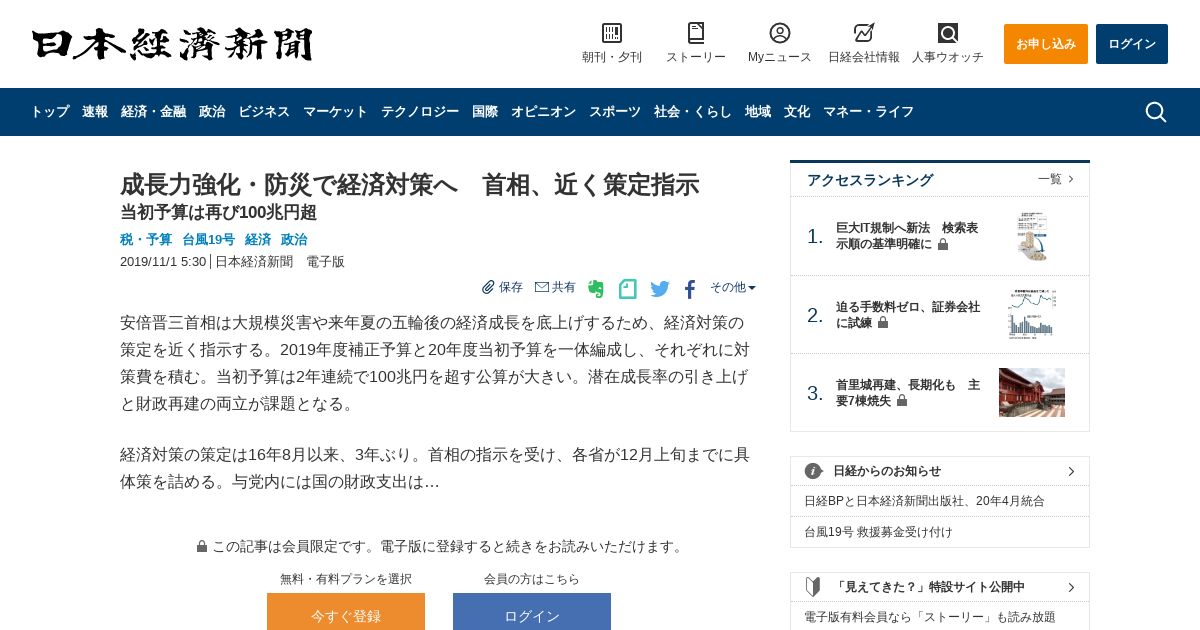Click the blue ログイン button below article
The image size is (1200, 630).
pos(532,612)
